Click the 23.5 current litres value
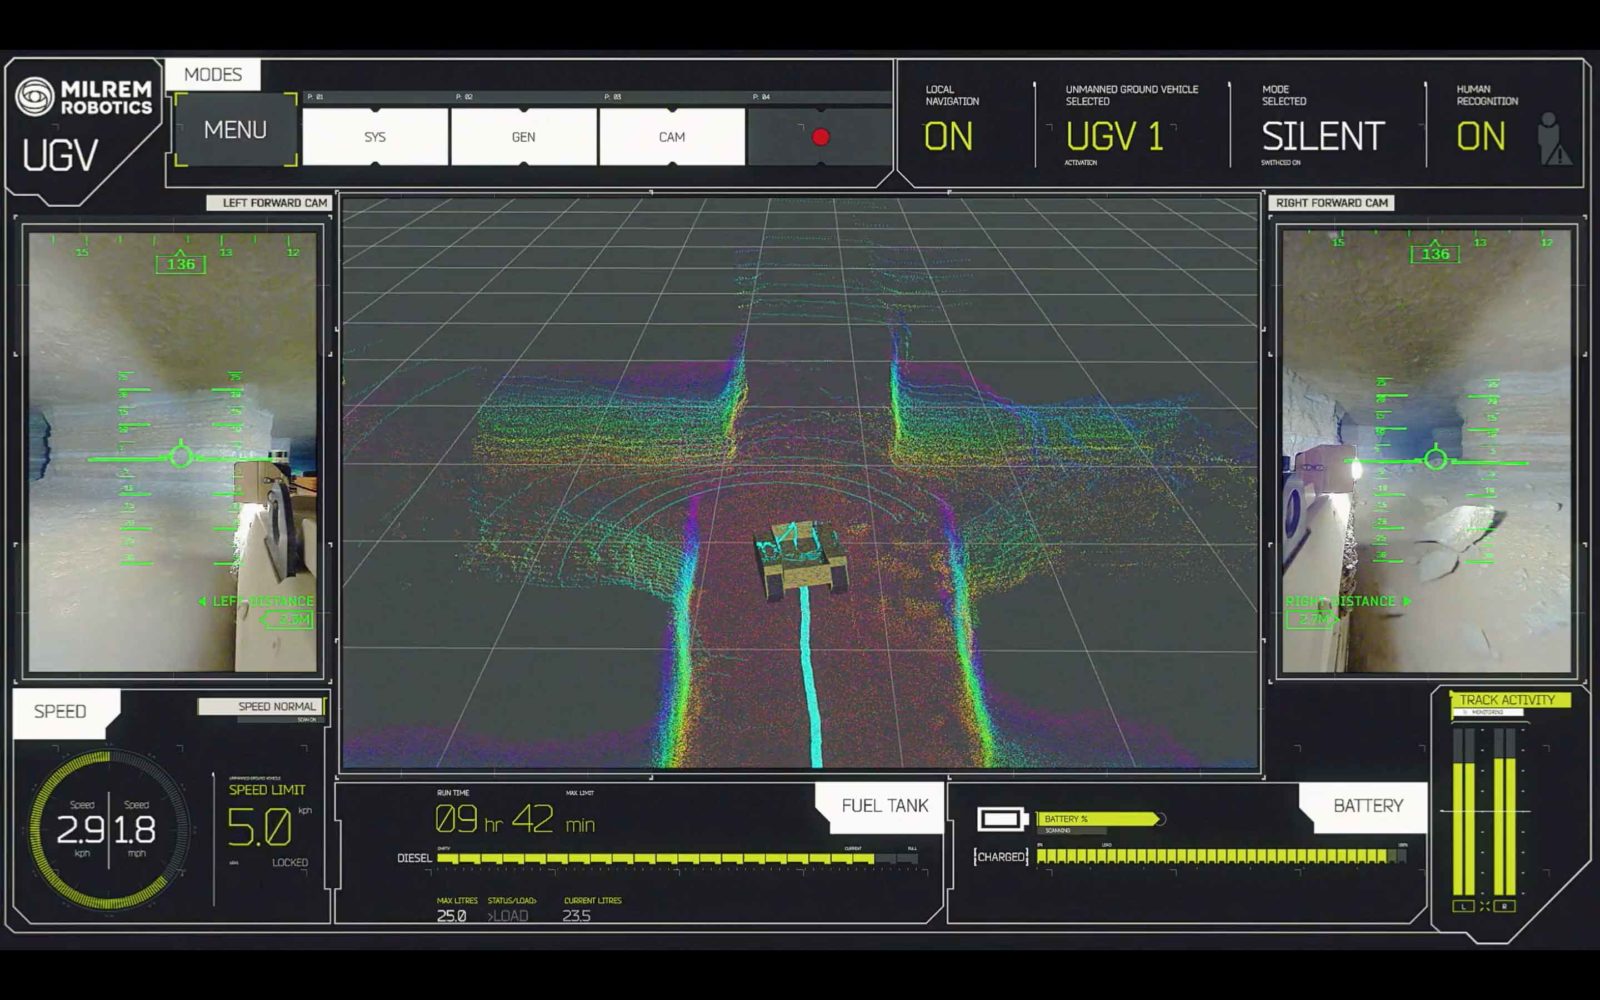Viewport: 1600px width, 1000px height. pyautogui.click(x=577, y=916)
